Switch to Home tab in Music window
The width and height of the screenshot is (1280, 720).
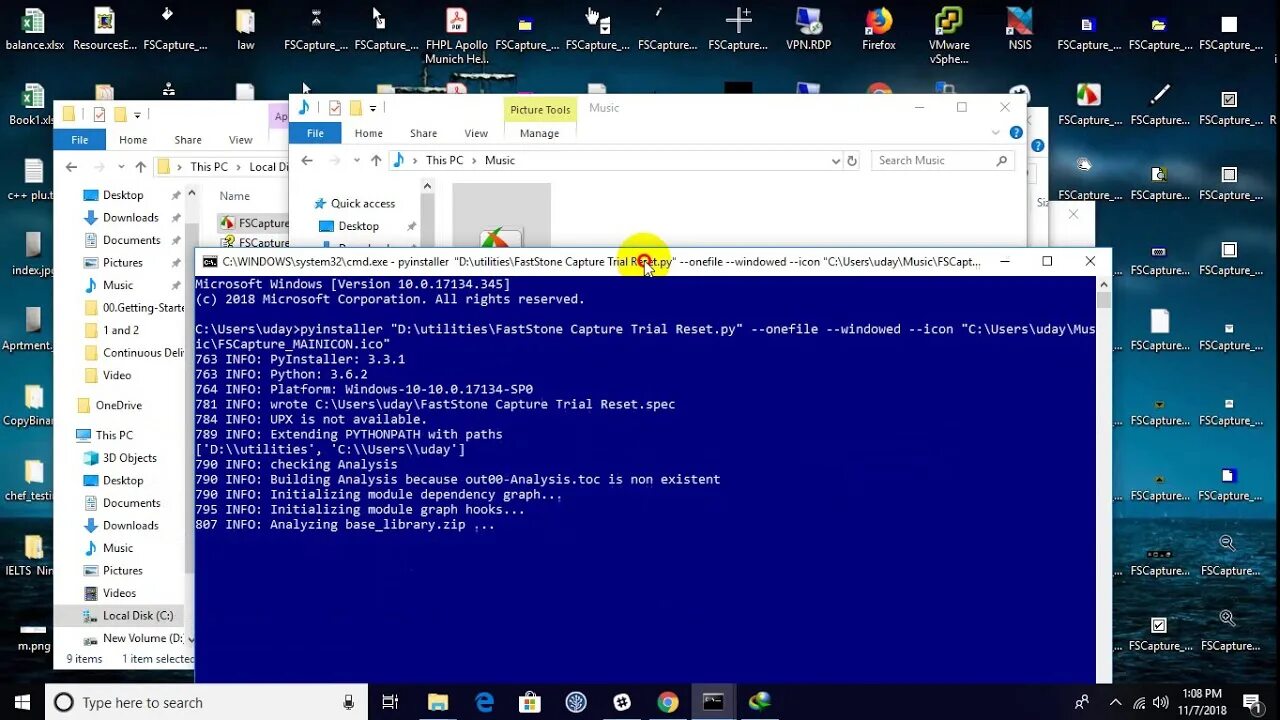(x=368, y=133)
